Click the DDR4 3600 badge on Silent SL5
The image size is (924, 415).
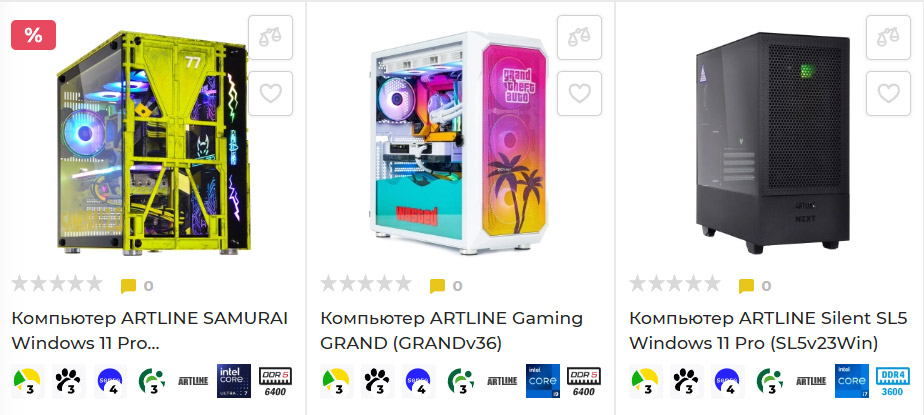pyautogui.click(x=892, y=381)
